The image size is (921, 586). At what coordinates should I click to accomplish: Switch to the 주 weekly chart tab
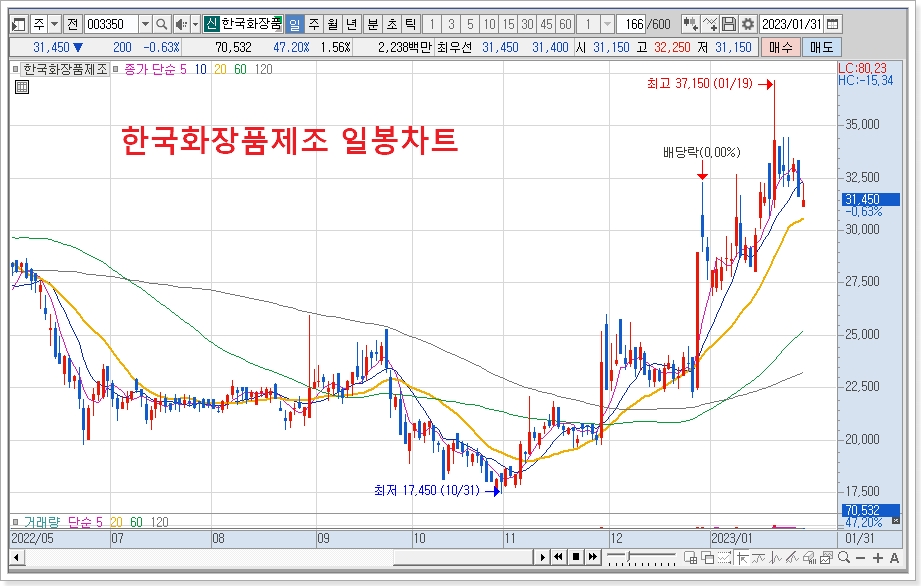(x=314, y=24)
